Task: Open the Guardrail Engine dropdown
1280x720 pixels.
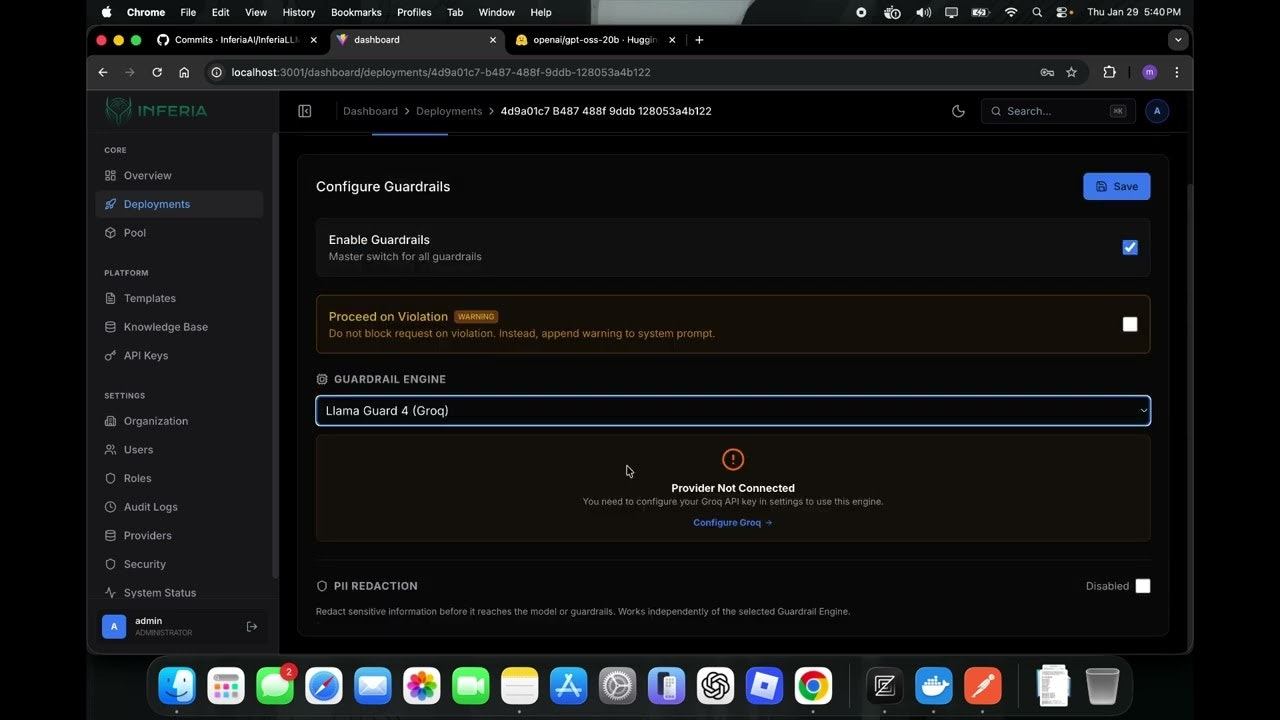Action: (x=733, y=411)
